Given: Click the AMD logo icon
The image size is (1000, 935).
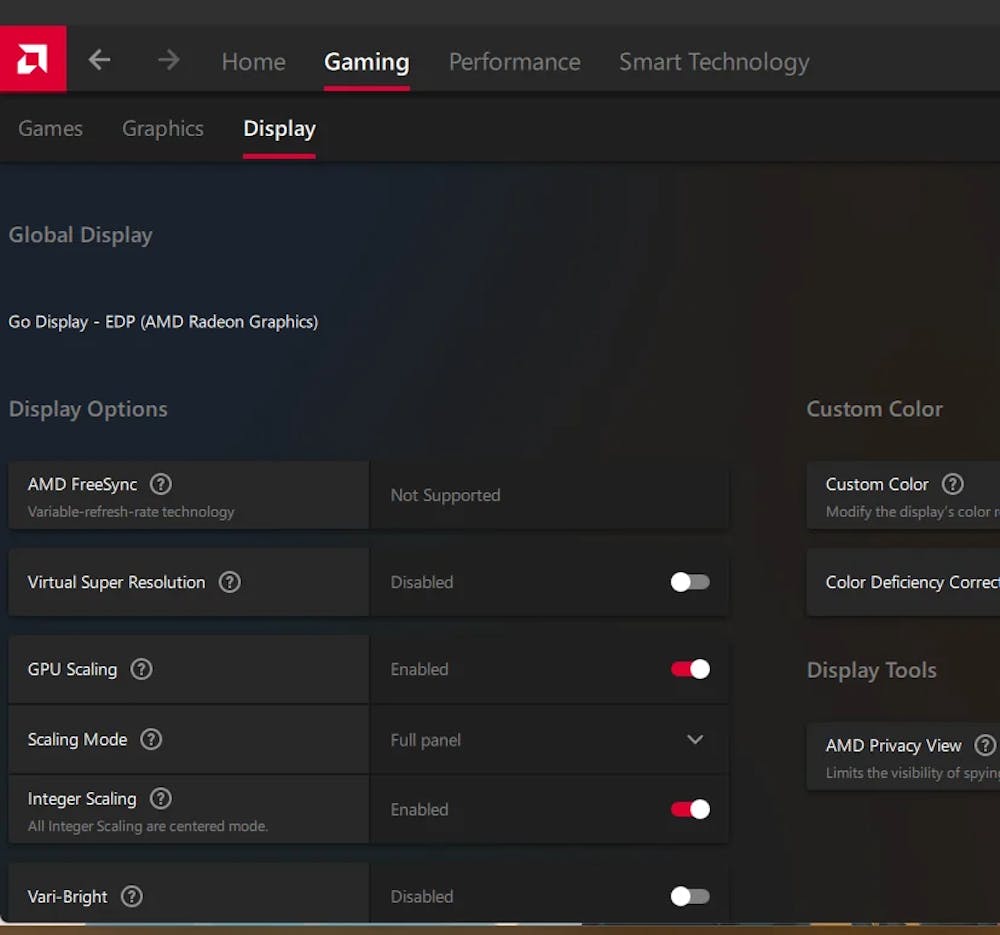Looking at the screenshot, I should tap(33, 59).
